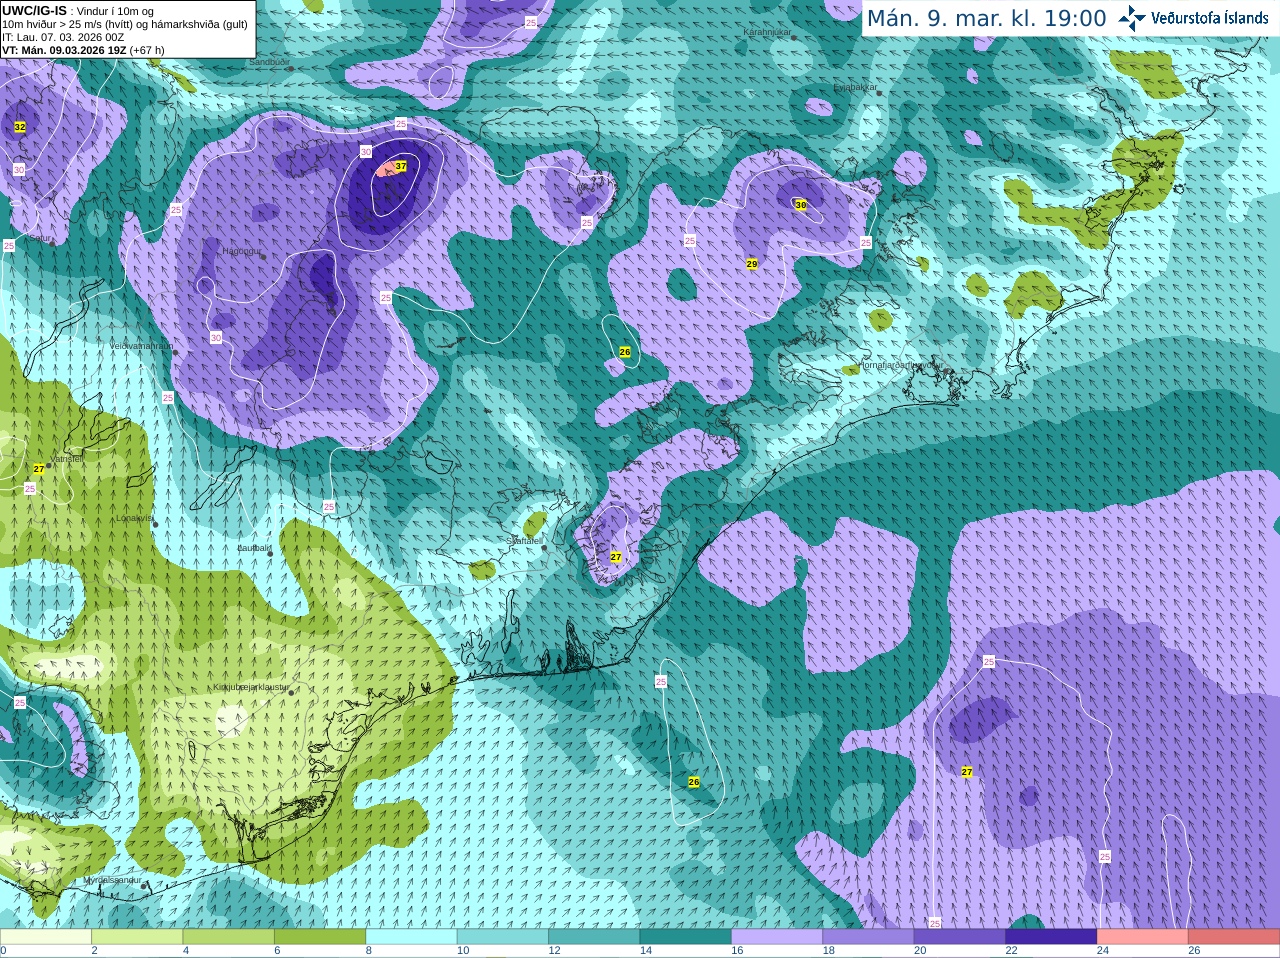Viewport: 1280px width, 958px height.
Task: Click the scale label 20
Action: tap(920, 951)
